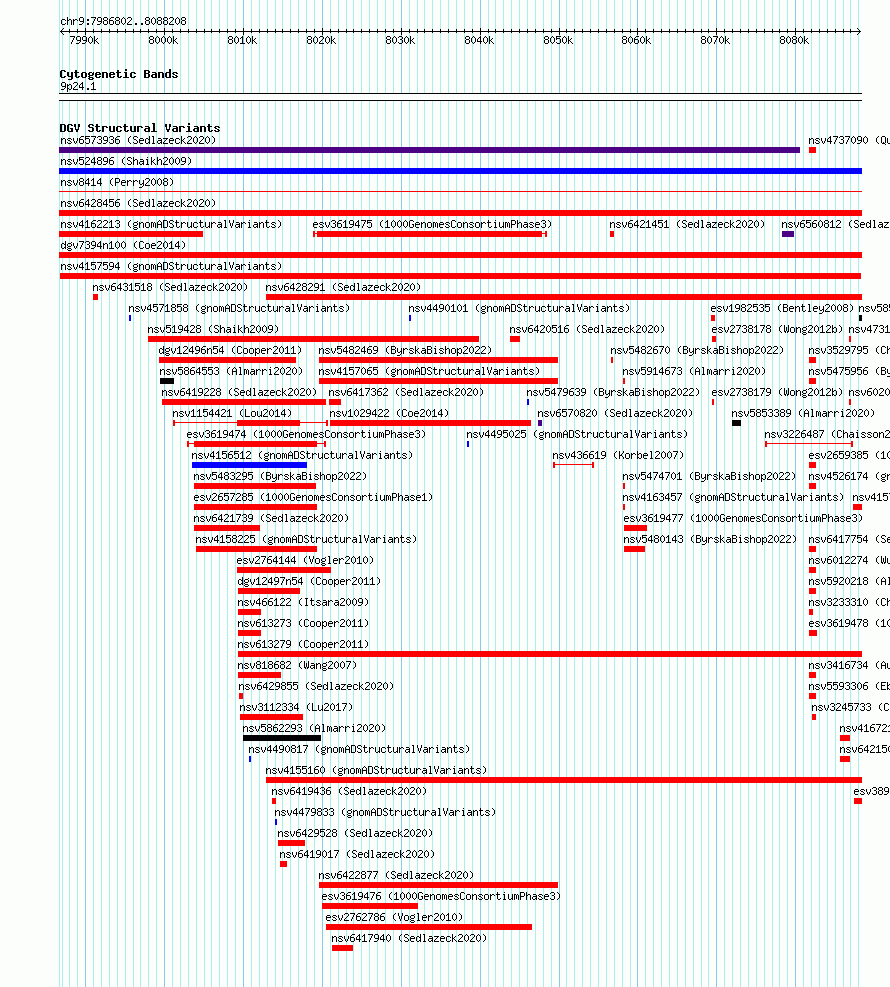Click nsv519428 (Shaikh2009) label
Viewport: 890px width, 987px height.
point(213,329)
